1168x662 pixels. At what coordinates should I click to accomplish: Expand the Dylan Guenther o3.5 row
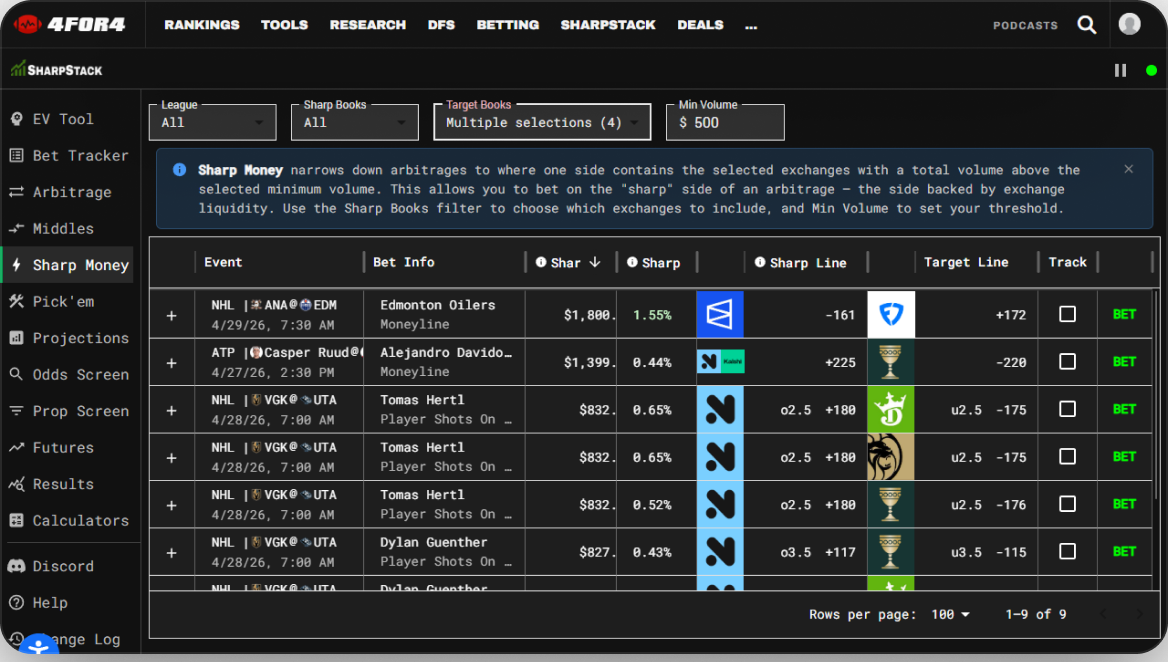171,553
